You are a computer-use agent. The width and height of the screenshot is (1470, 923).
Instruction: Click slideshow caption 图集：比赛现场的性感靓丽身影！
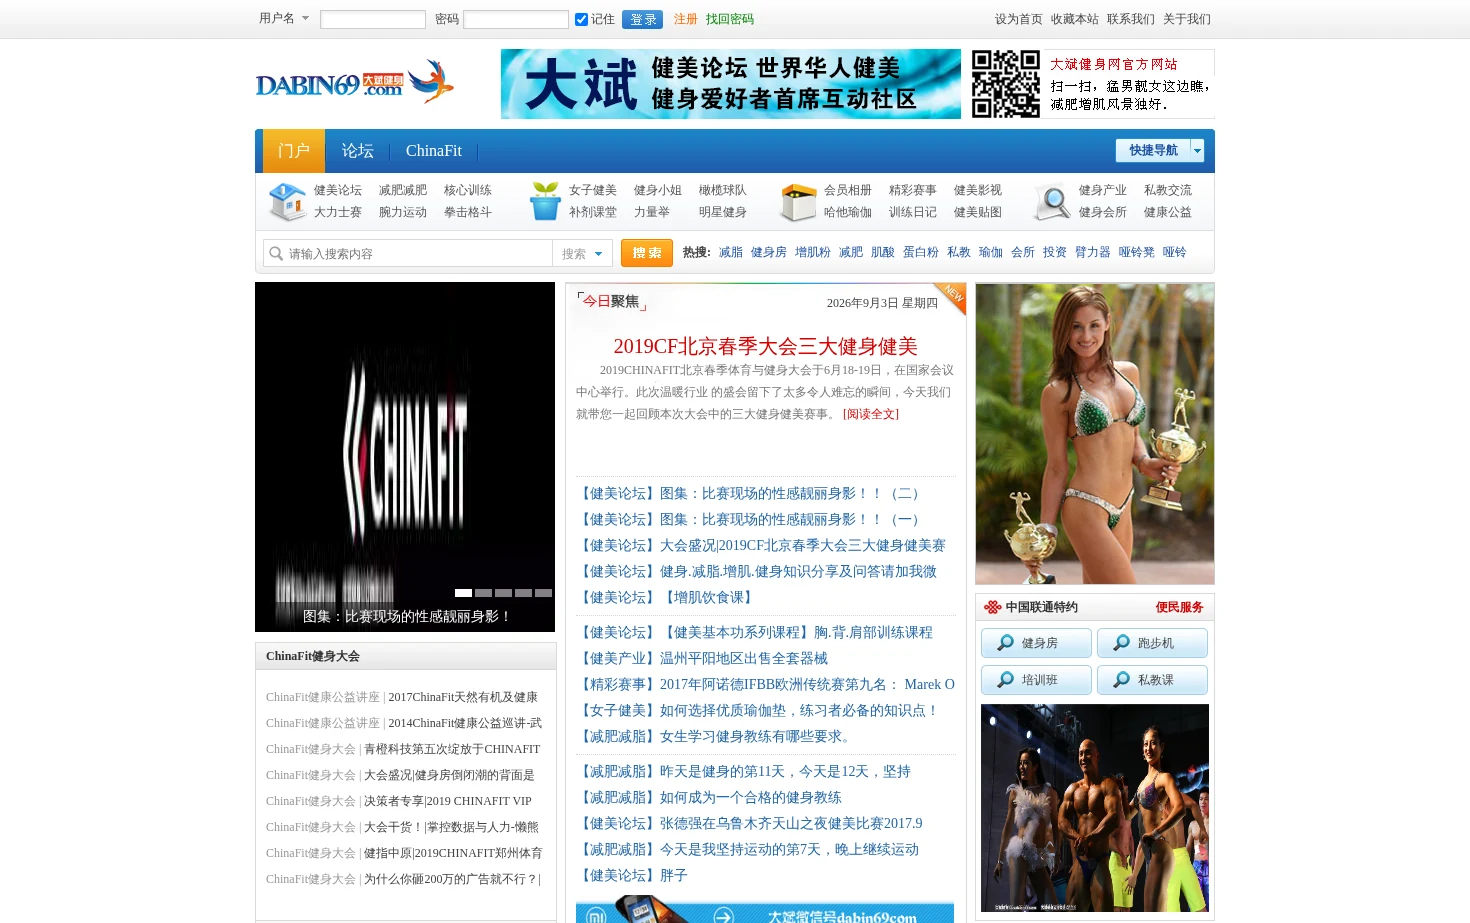coord(407,616)
